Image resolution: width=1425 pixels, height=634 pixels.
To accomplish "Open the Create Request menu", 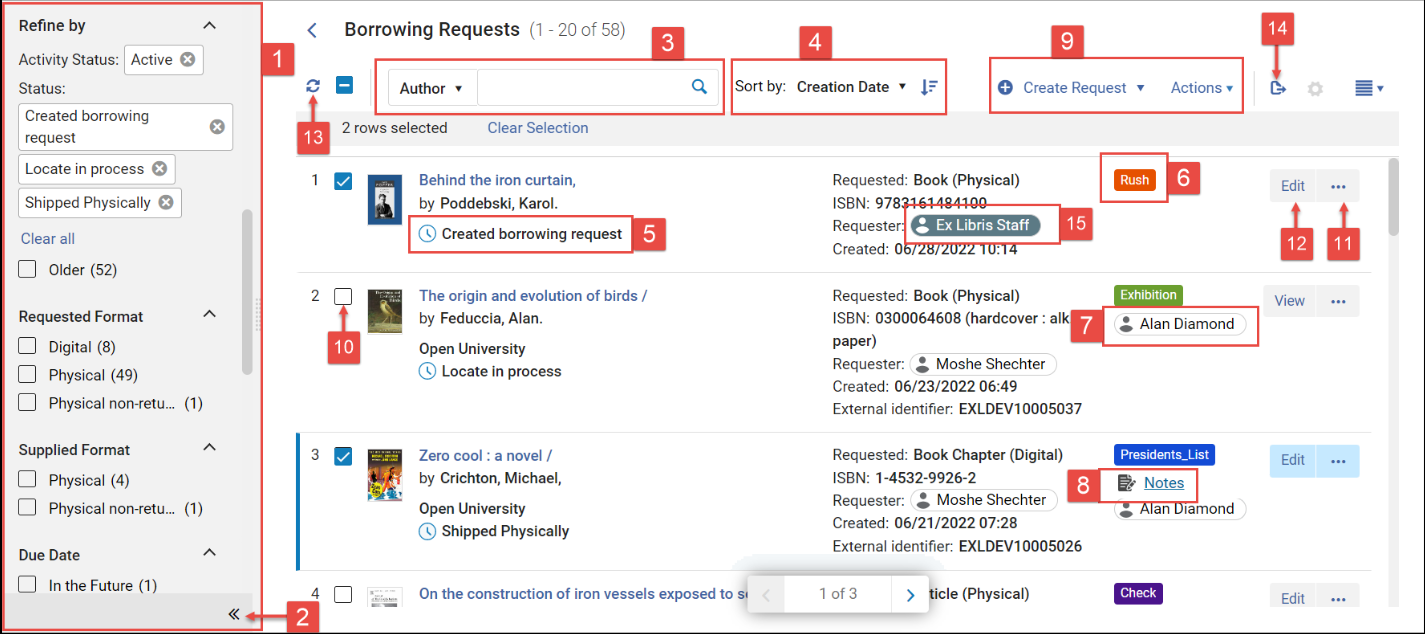I will click(1071, 88).
